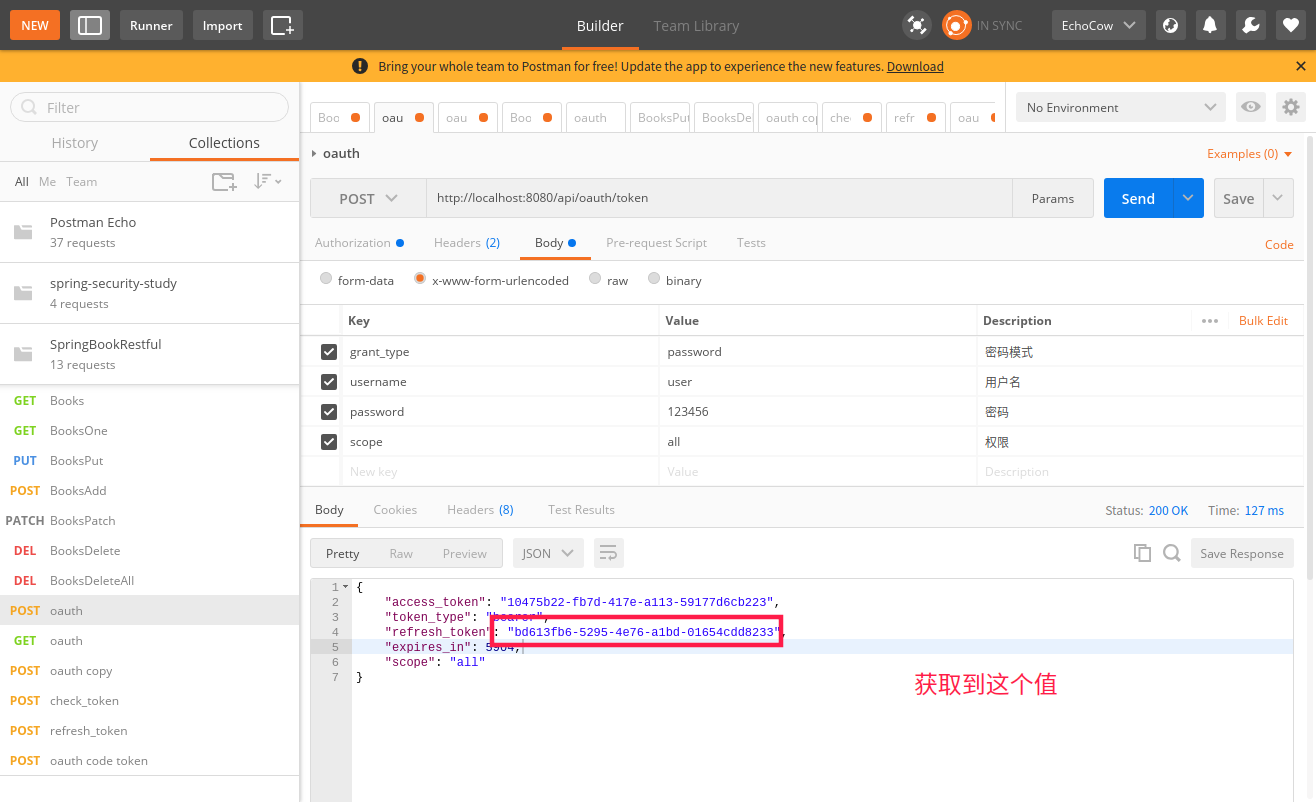
Task: Uncheck the scope parameter row
Action: click(x=328, y=442)
